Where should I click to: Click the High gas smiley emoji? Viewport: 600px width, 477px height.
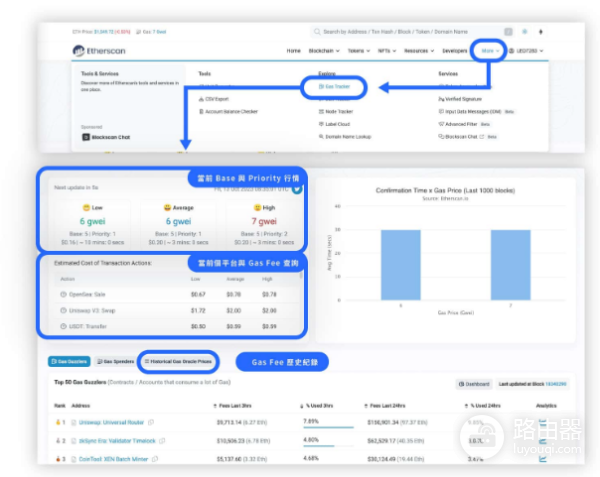(258, 208)
